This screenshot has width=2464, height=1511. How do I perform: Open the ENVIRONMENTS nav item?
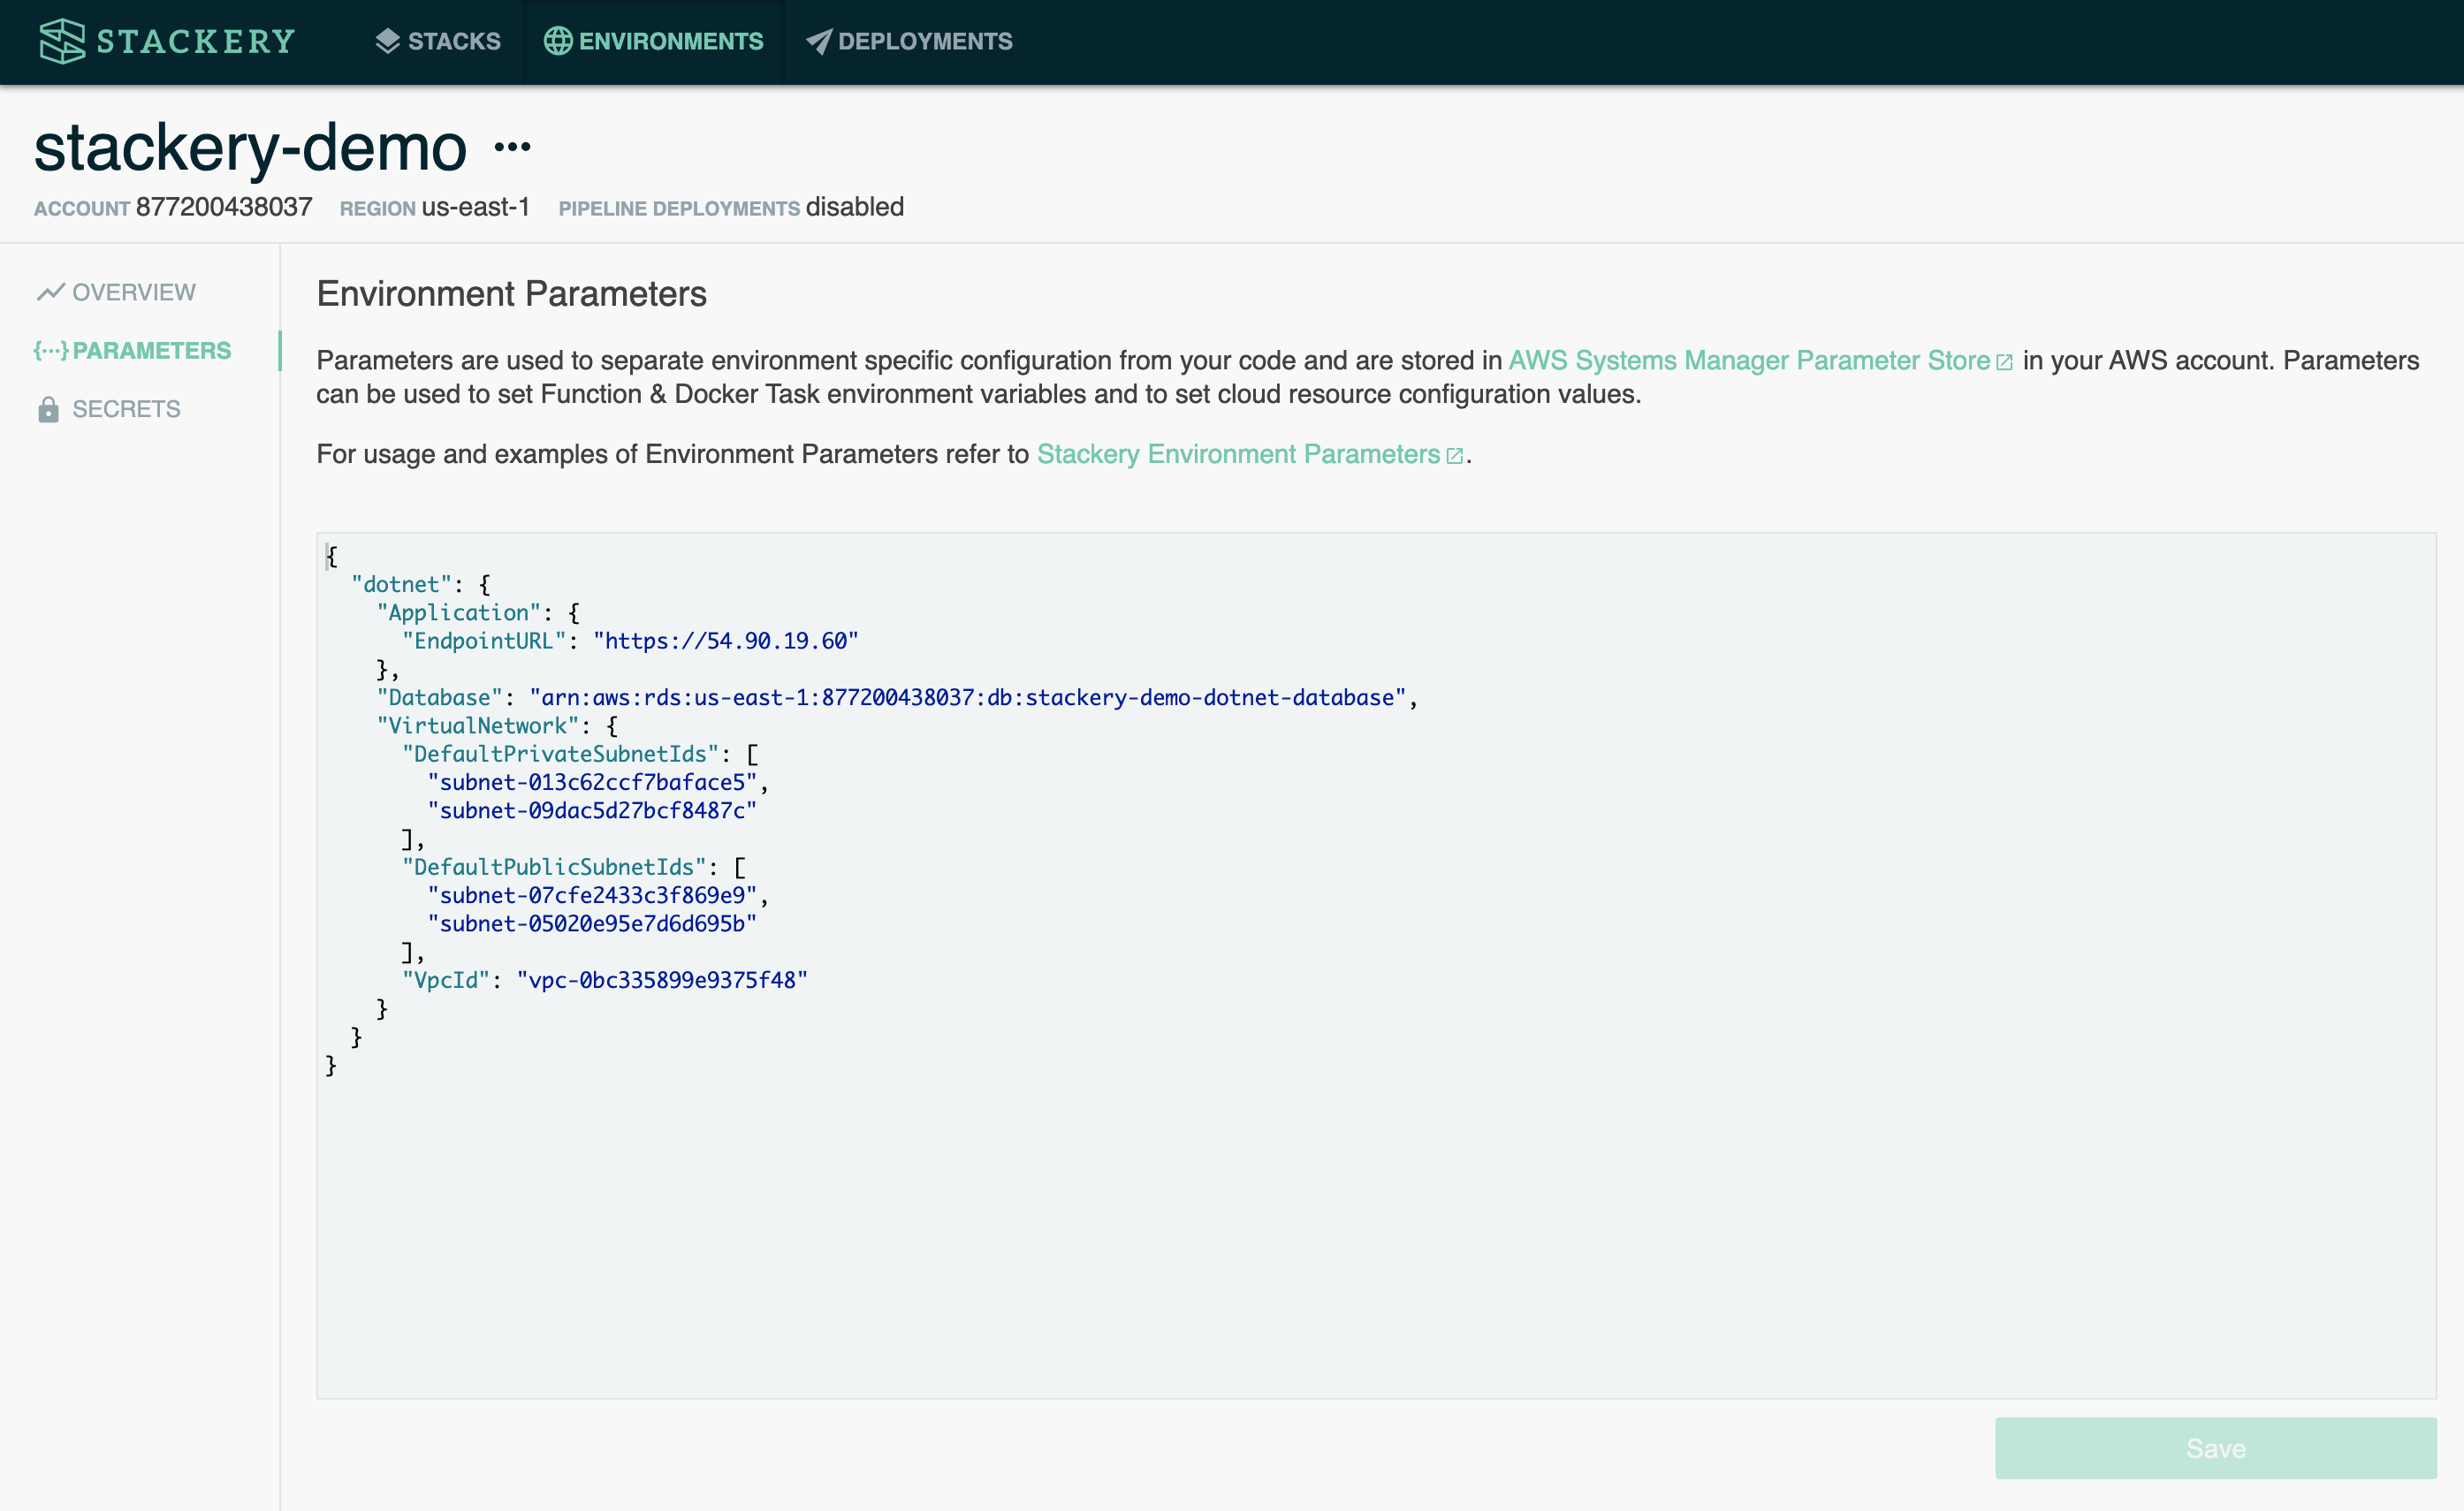pyautogui.click(x=654, y=41)
